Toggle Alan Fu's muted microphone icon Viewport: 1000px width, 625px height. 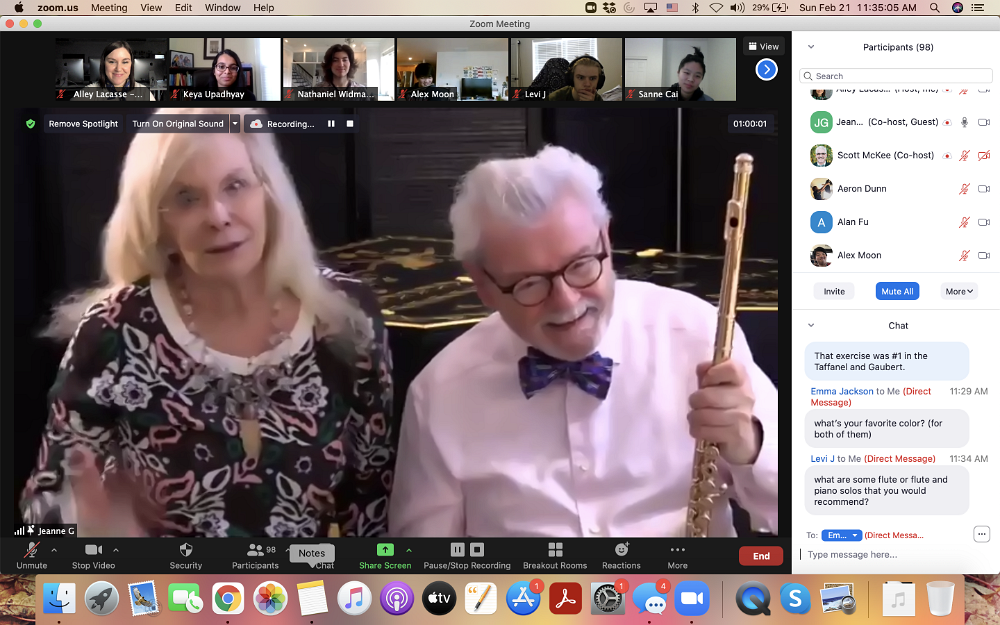point(964,222)
